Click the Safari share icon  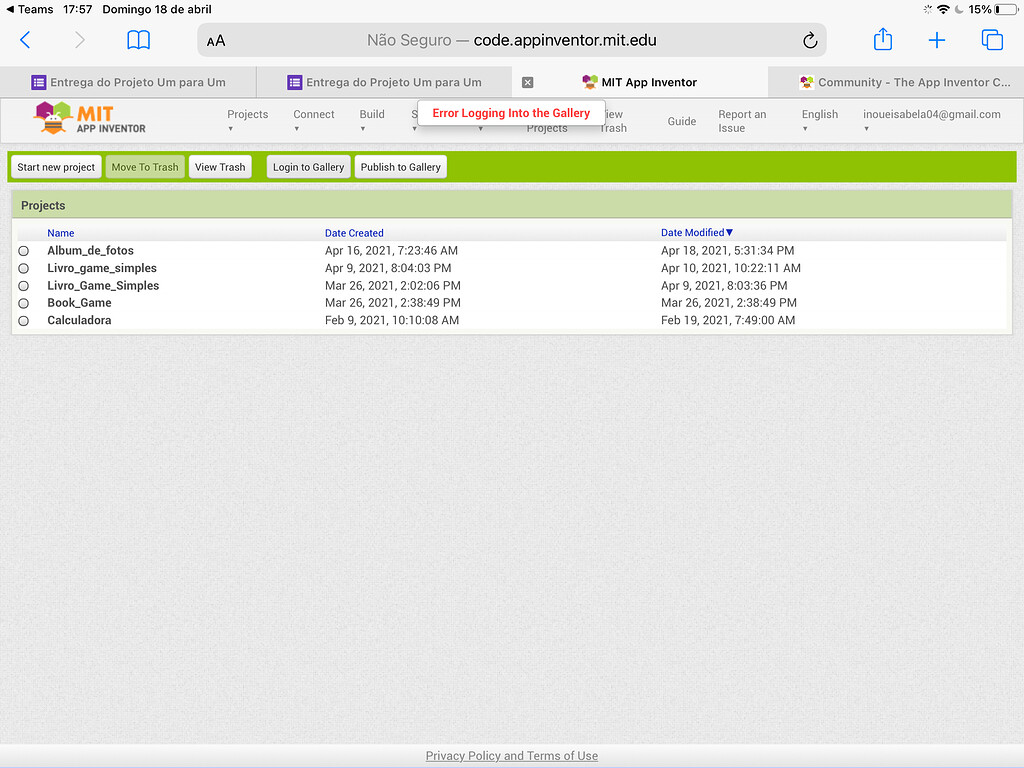click(882, 40)
